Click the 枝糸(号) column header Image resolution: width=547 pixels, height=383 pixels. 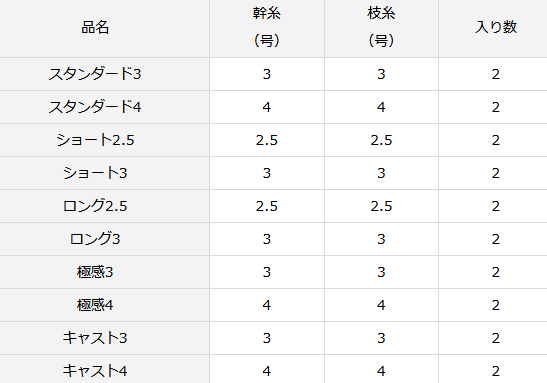(381, 27)
